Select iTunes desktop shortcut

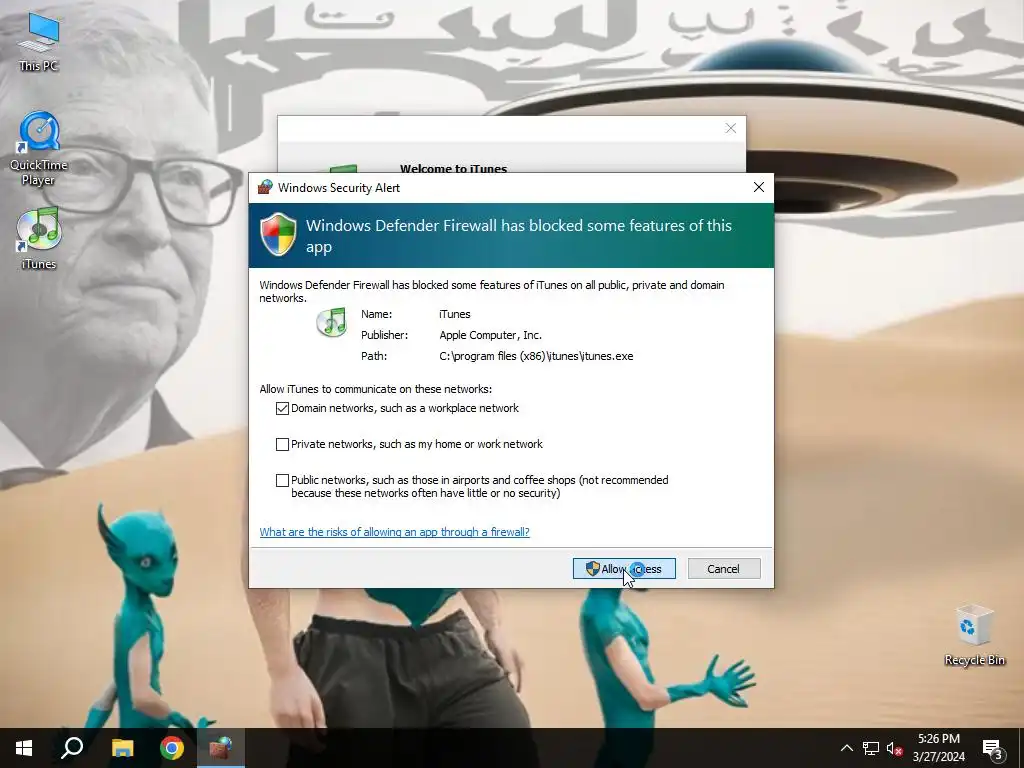[39, 238]
